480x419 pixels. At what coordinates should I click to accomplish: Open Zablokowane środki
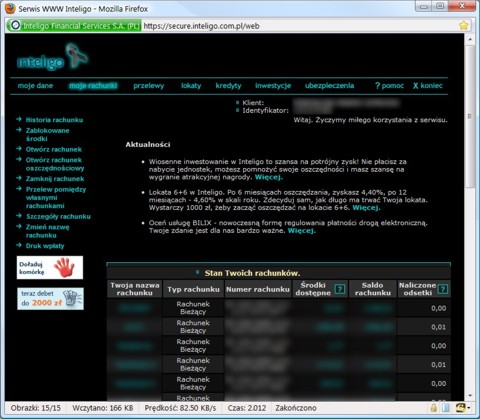click(47, 134)
